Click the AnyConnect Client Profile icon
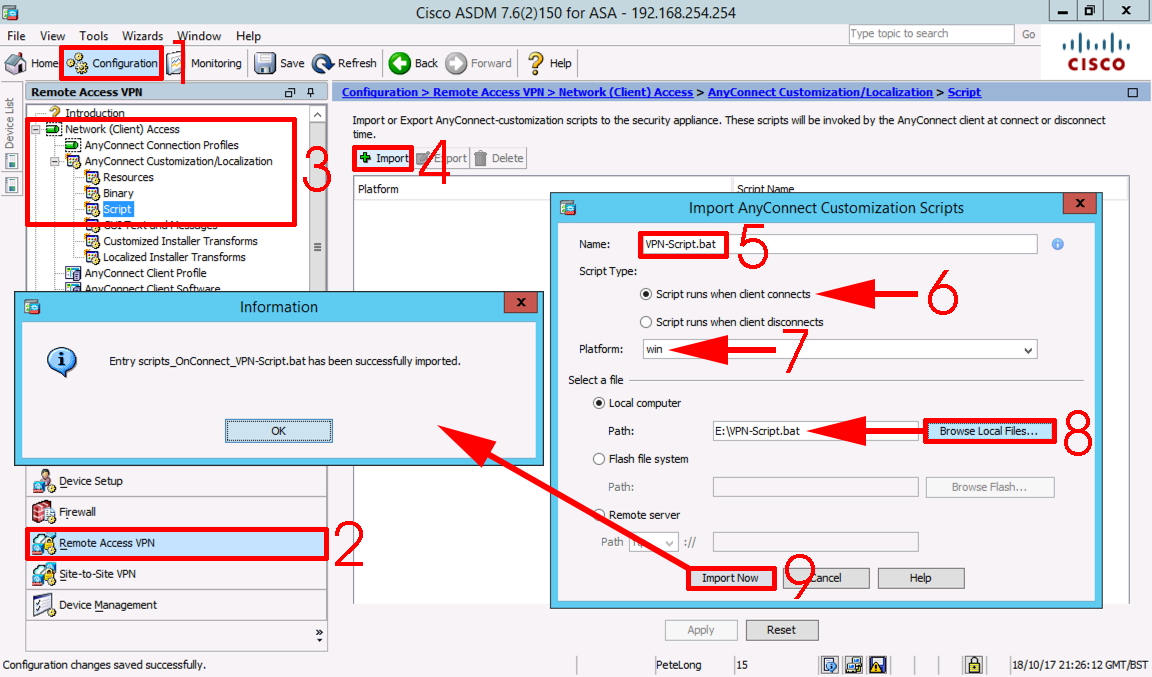This screenshot has width=1152, height=677. click(x=73, y=273)
